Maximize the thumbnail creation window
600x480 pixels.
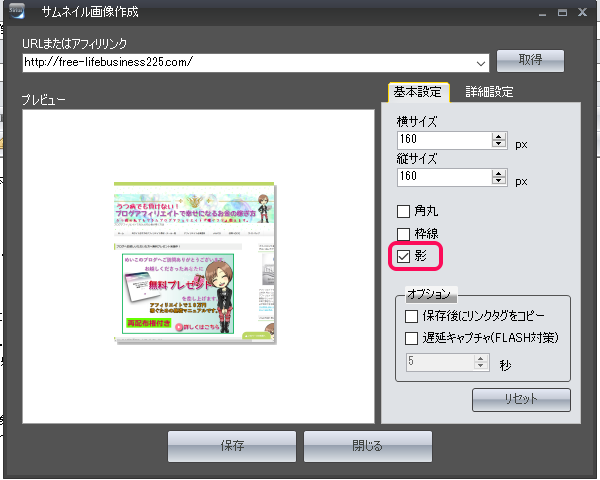[563, 13]
